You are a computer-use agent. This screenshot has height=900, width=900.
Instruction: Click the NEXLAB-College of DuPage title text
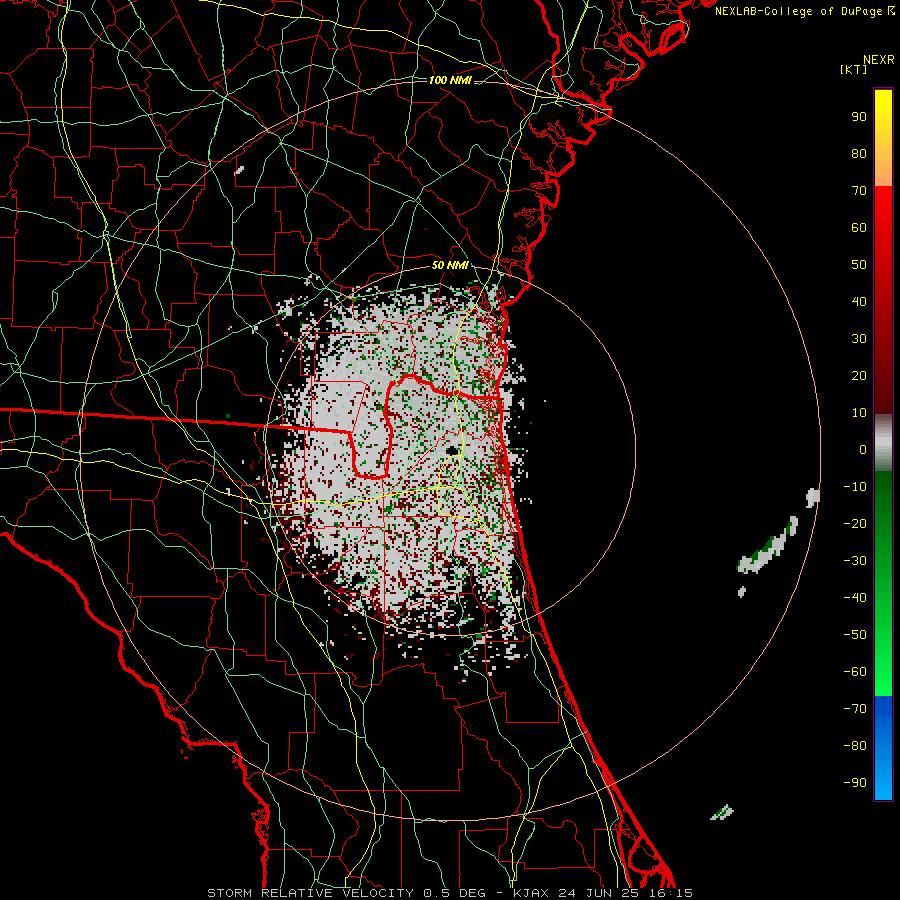[x=798, y=11]
